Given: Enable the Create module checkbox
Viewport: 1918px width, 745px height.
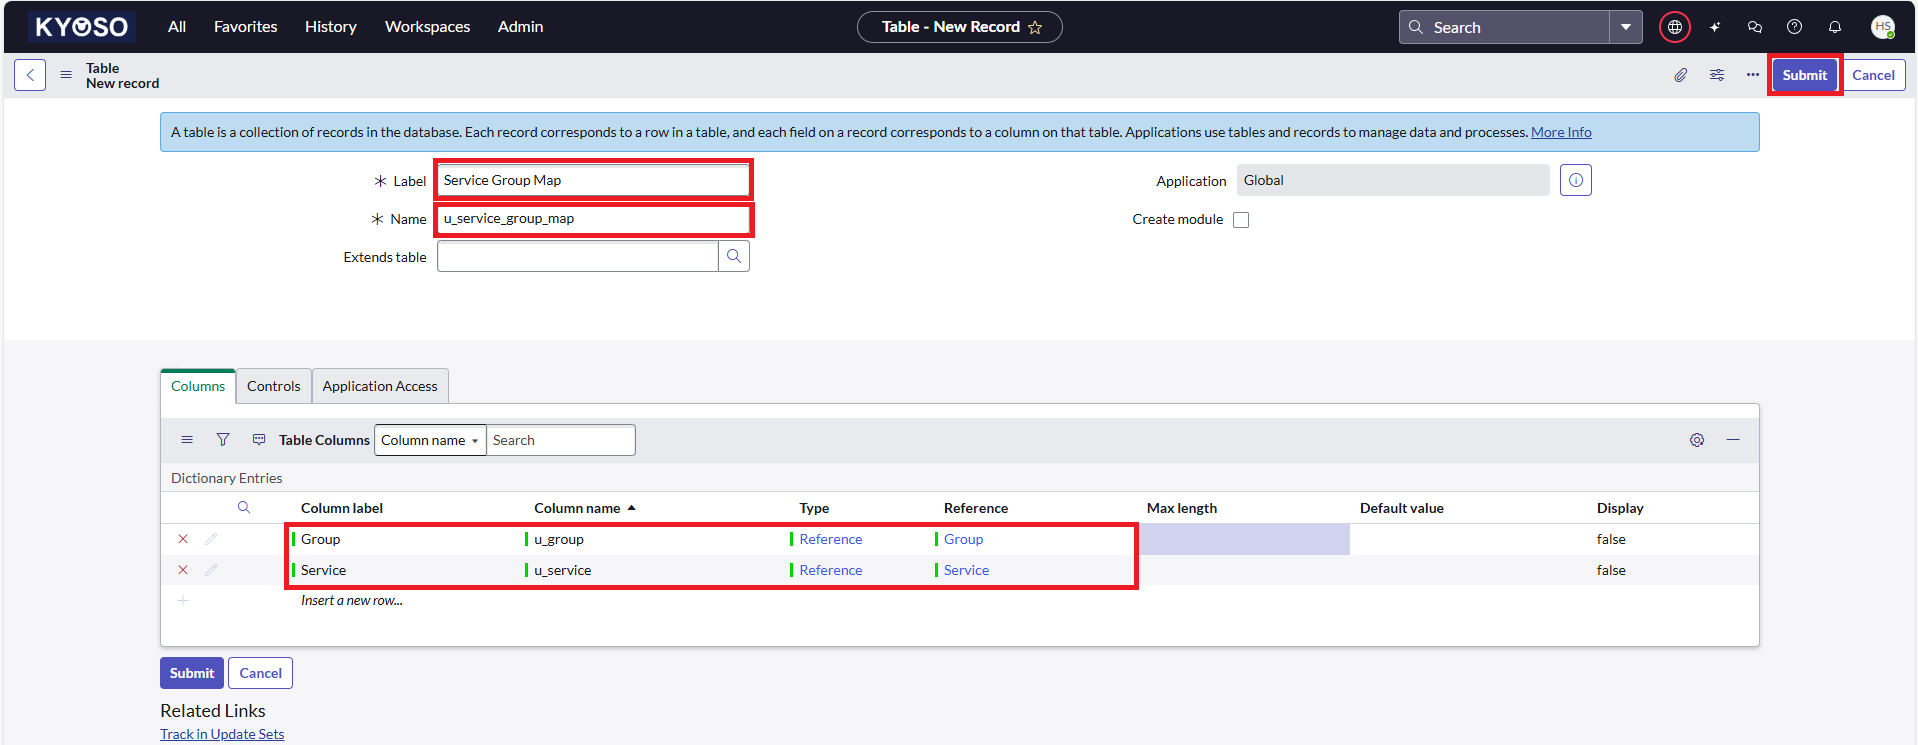Looking at the screenshot, I should pyautogui.click(x=1241, y=220).
